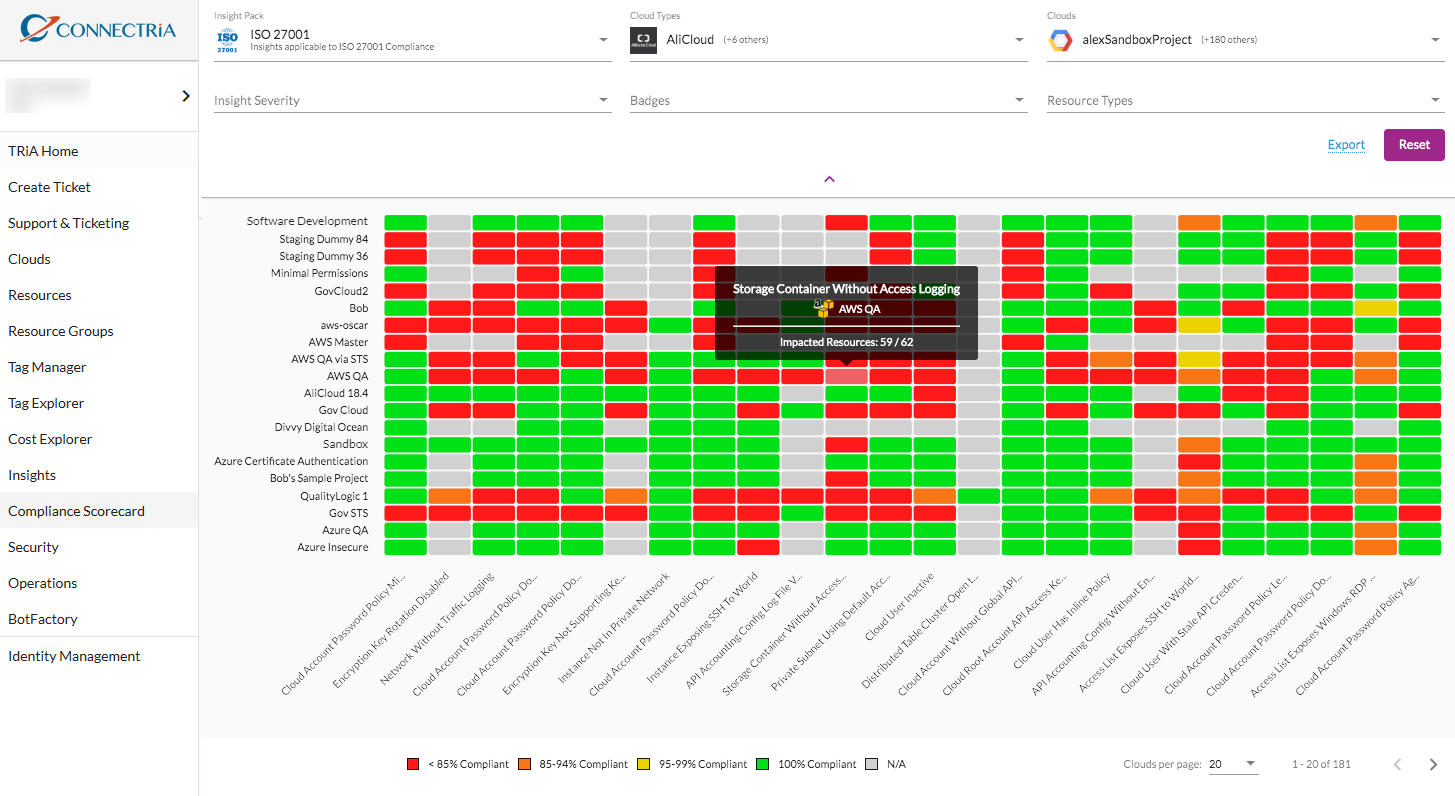The image size is (1455, 796).
Task: Go to the Insights page
Action: click(x=99, y=475)
